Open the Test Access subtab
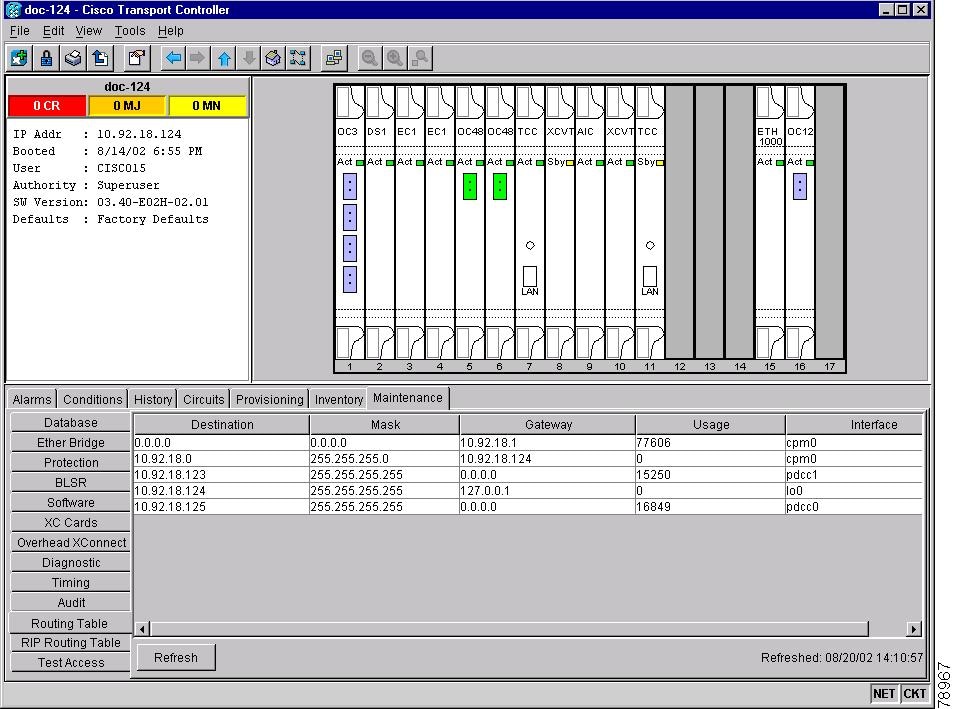This screenshot has width=955, height=709. (x=71, y=663)
